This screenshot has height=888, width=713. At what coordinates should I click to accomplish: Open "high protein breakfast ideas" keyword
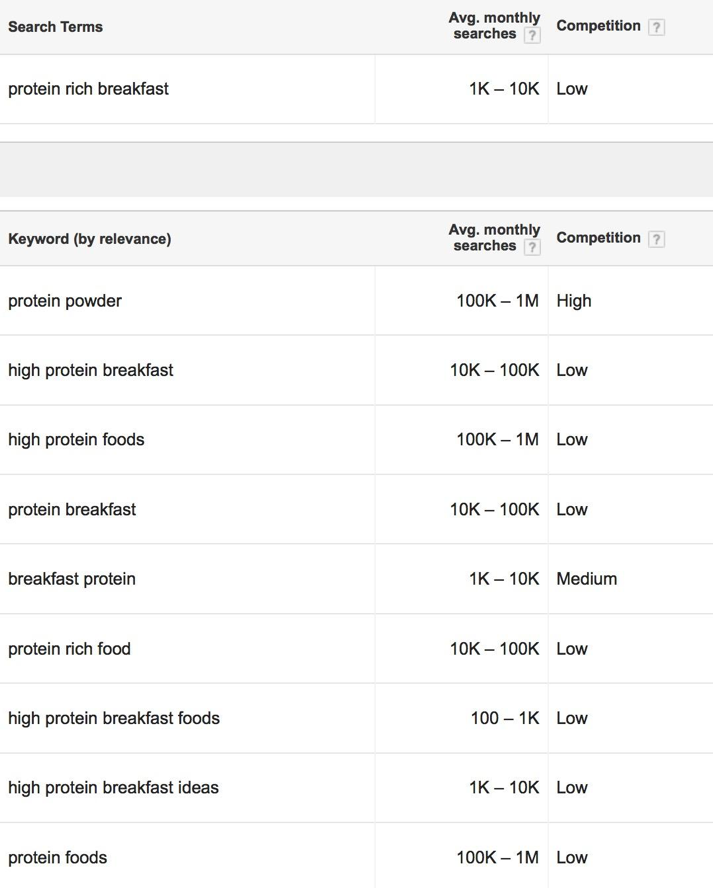tap(113, 788)
